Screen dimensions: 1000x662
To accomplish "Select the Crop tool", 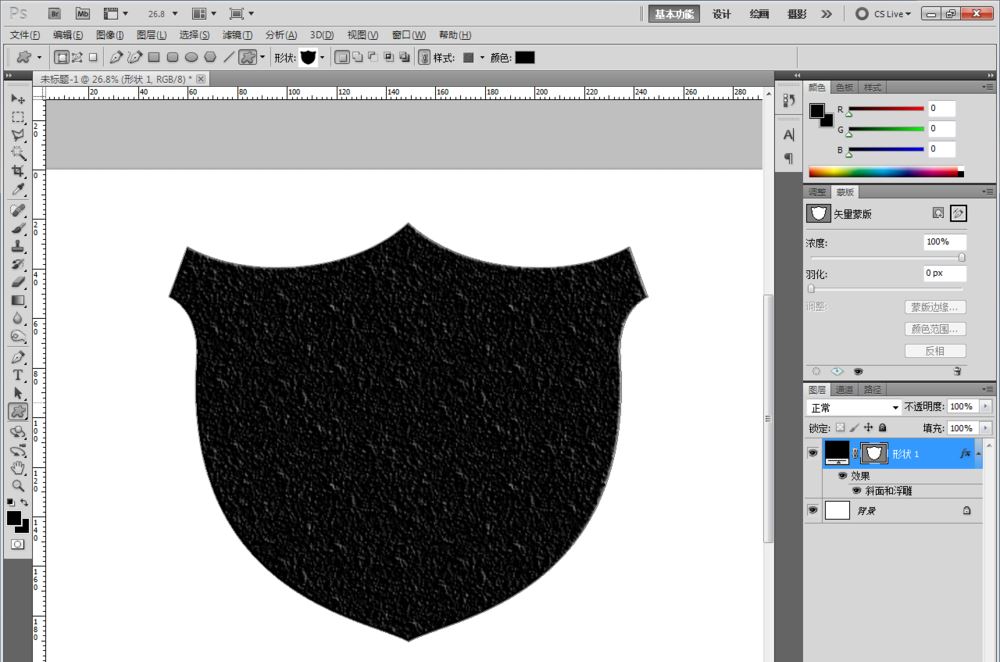I will [18, 171].
